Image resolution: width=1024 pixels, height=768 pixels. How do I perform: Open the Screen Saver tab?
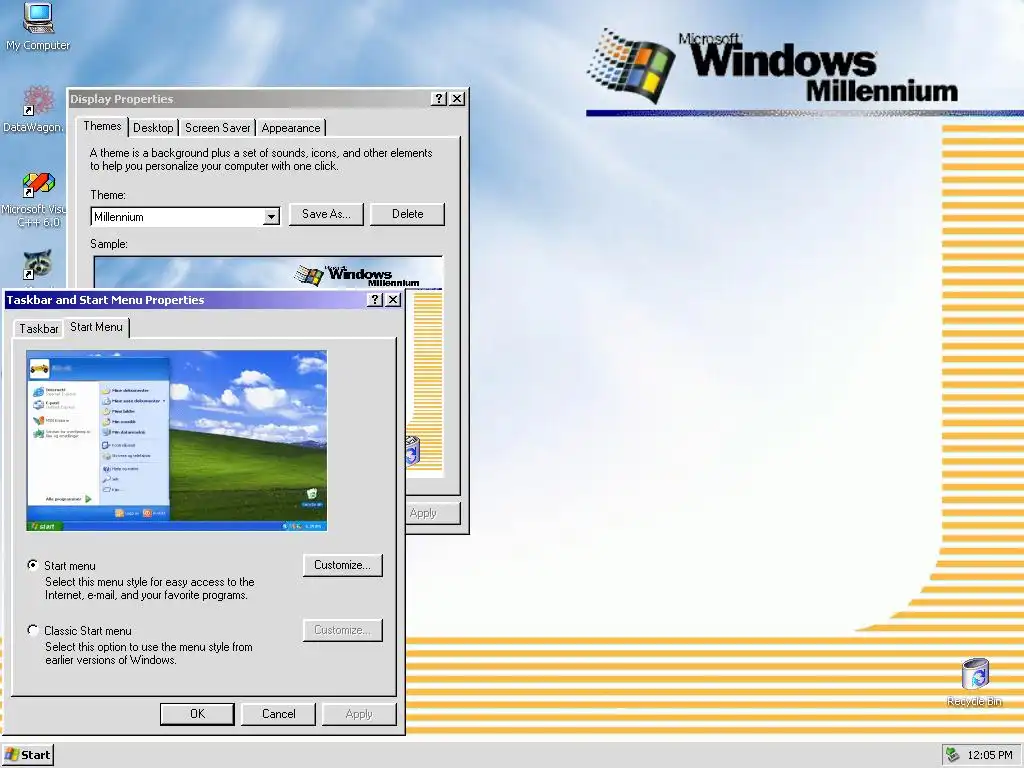pyautogui.click(x=217, y=128)
